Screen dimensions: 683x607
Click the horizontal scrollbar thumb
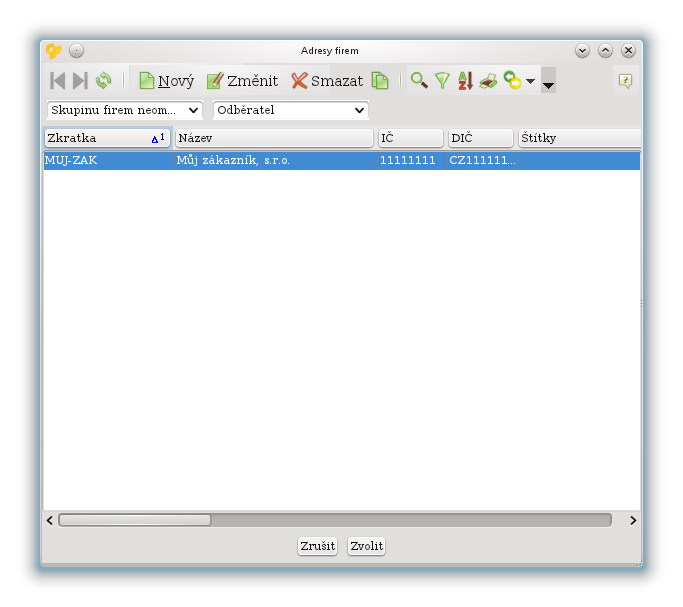pyautogui.click(x=135, y=520)
